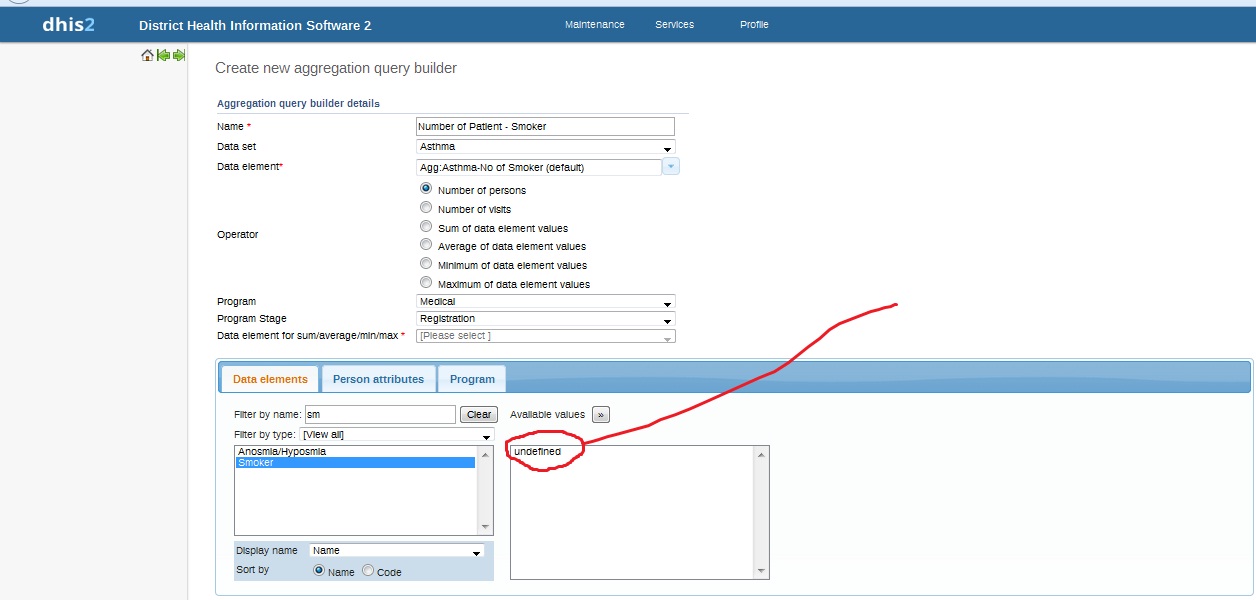
Task: Choose Sum of data element values
Action: pyautogui.click(x=426, y=227)
